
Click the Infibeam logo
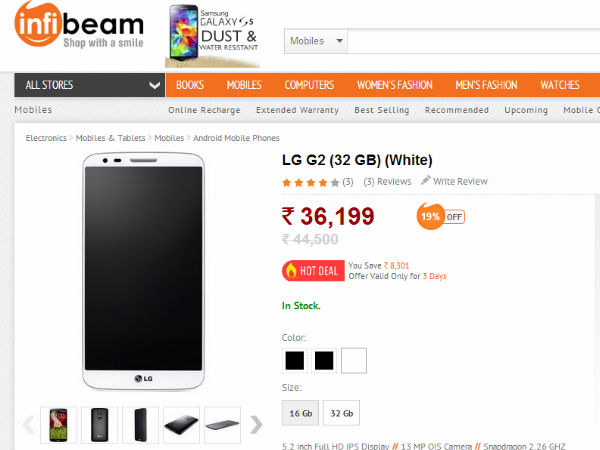(x=79, y=25)
